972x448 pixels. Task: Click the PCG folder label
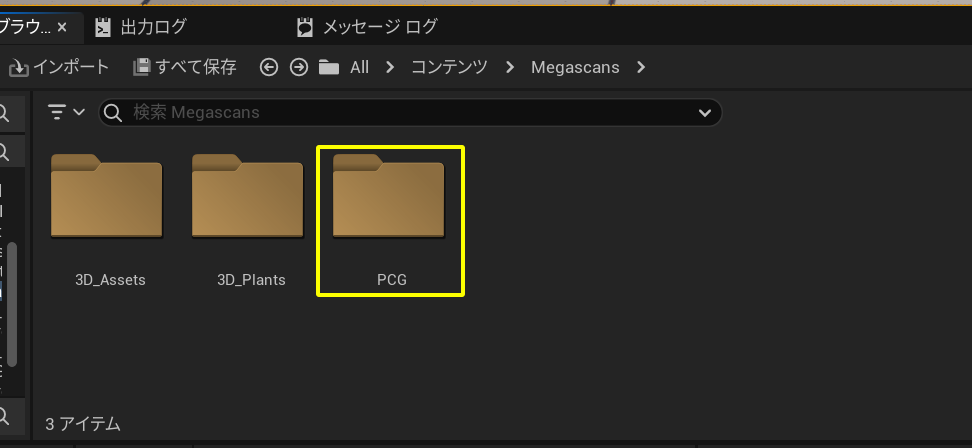[392, 280]
